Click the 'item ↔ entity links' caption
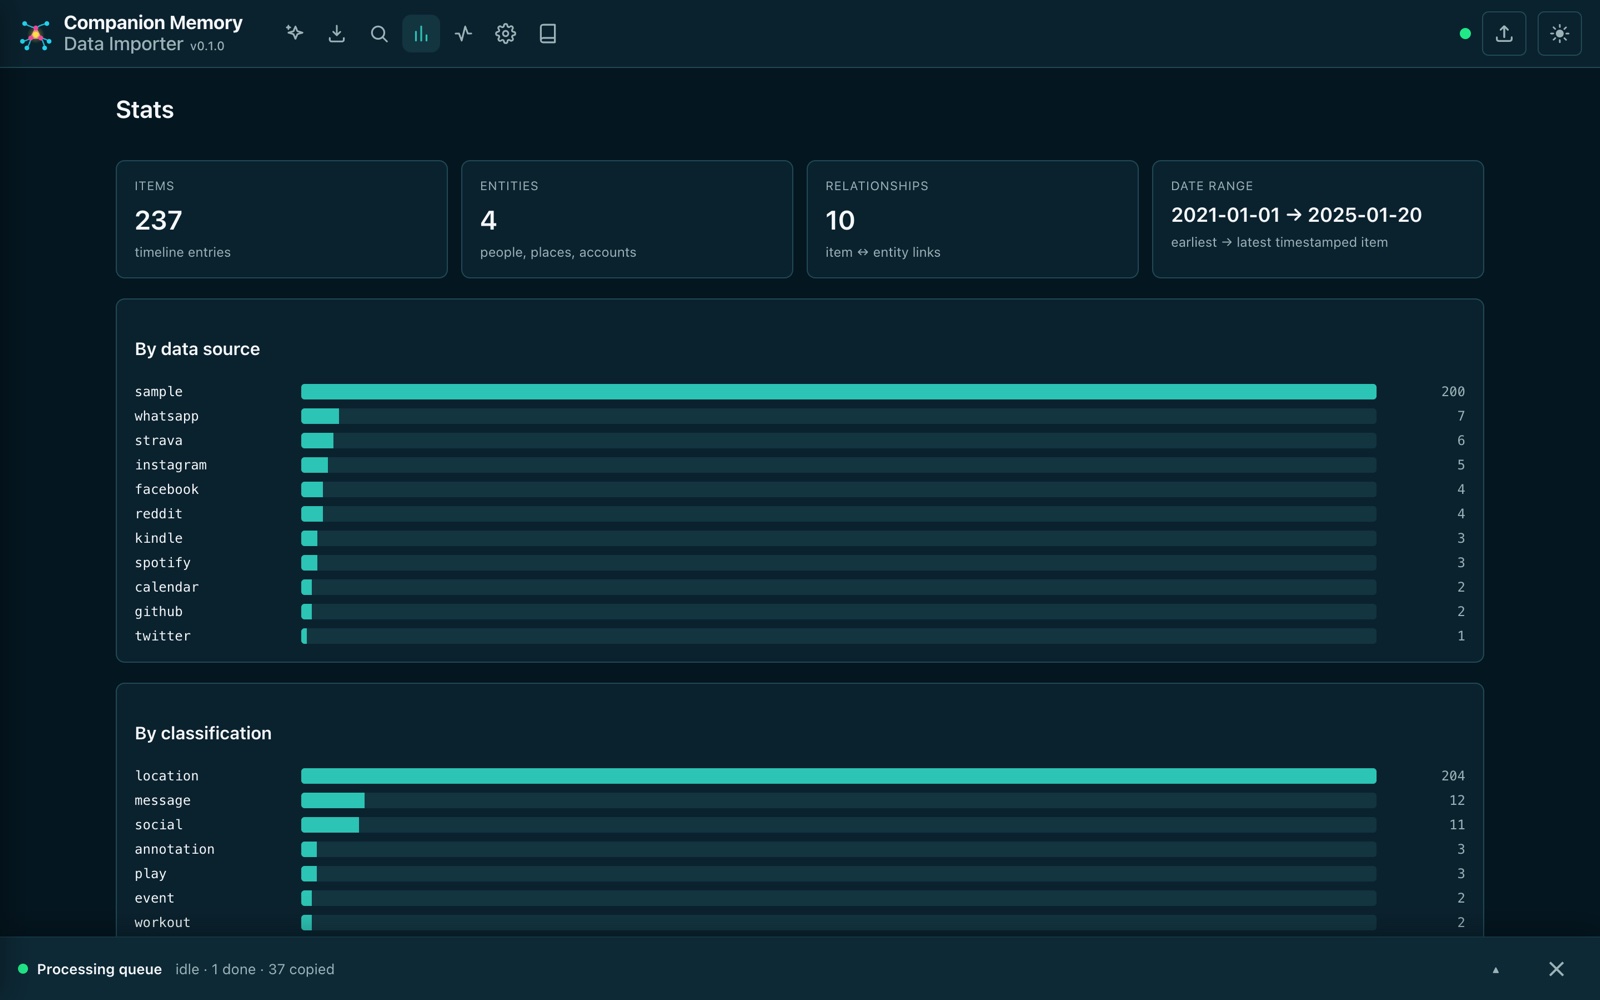 tap(883, 252)
